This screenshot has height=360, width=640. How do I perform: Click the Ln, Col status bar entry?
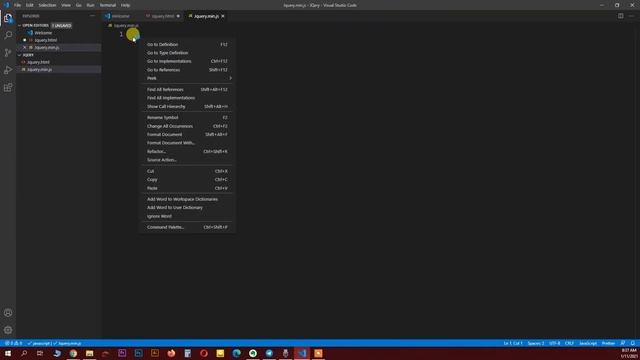[513, 343]
